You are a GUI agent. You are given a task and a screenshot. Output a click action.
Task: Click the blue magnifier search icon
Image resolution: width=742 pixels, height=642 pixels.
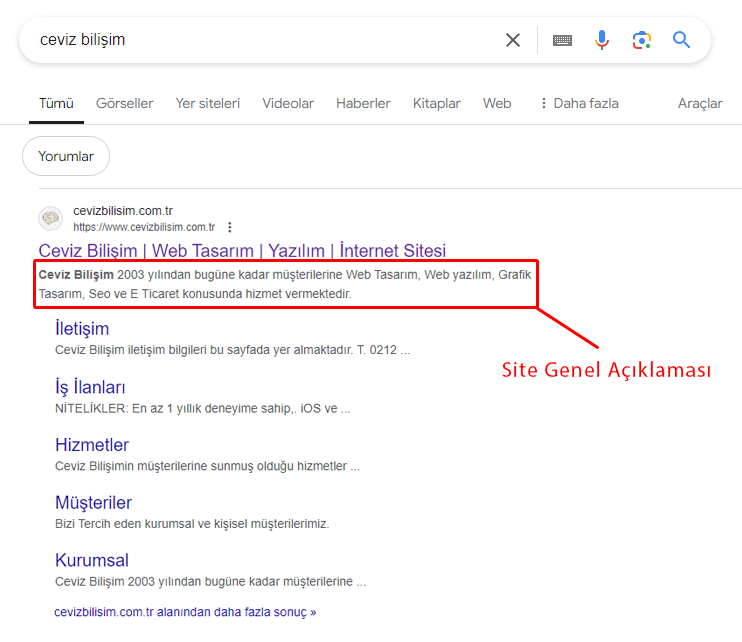pos(681,40)
